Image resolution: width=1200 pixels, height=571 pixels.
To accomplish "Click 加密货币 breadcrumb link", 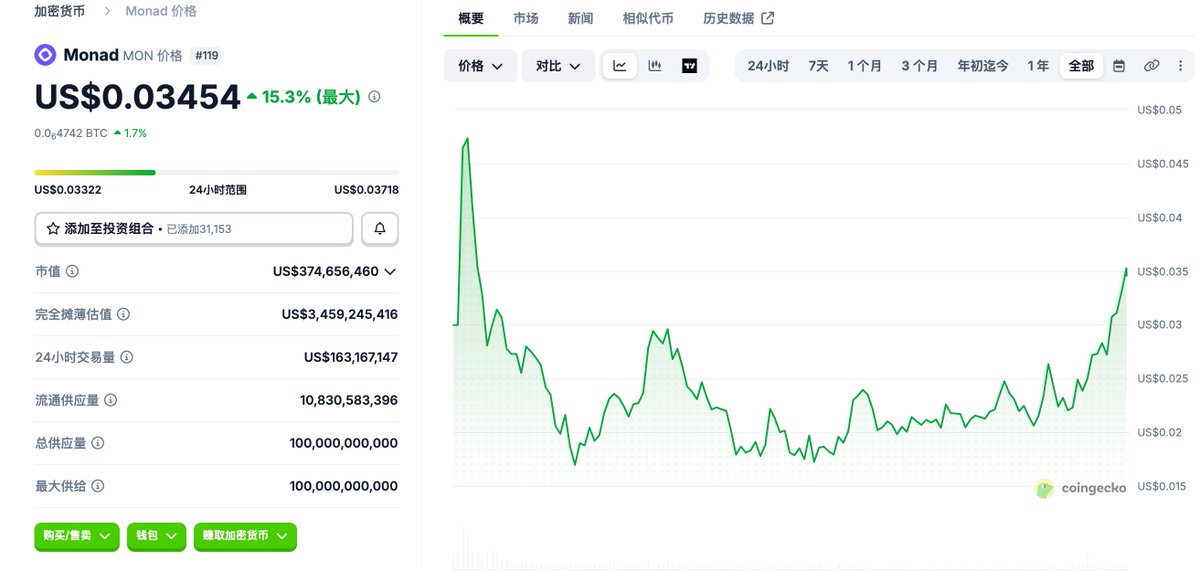I will point(60,11).
